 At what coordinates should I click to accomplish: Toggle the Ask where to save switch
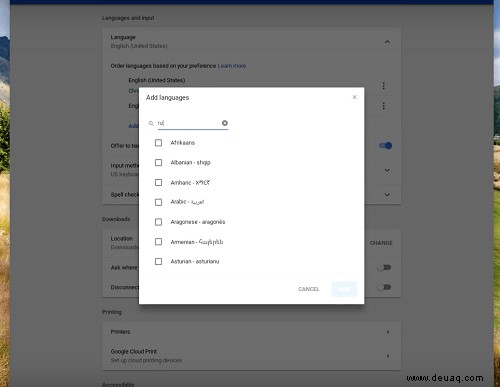coord(384,267)
